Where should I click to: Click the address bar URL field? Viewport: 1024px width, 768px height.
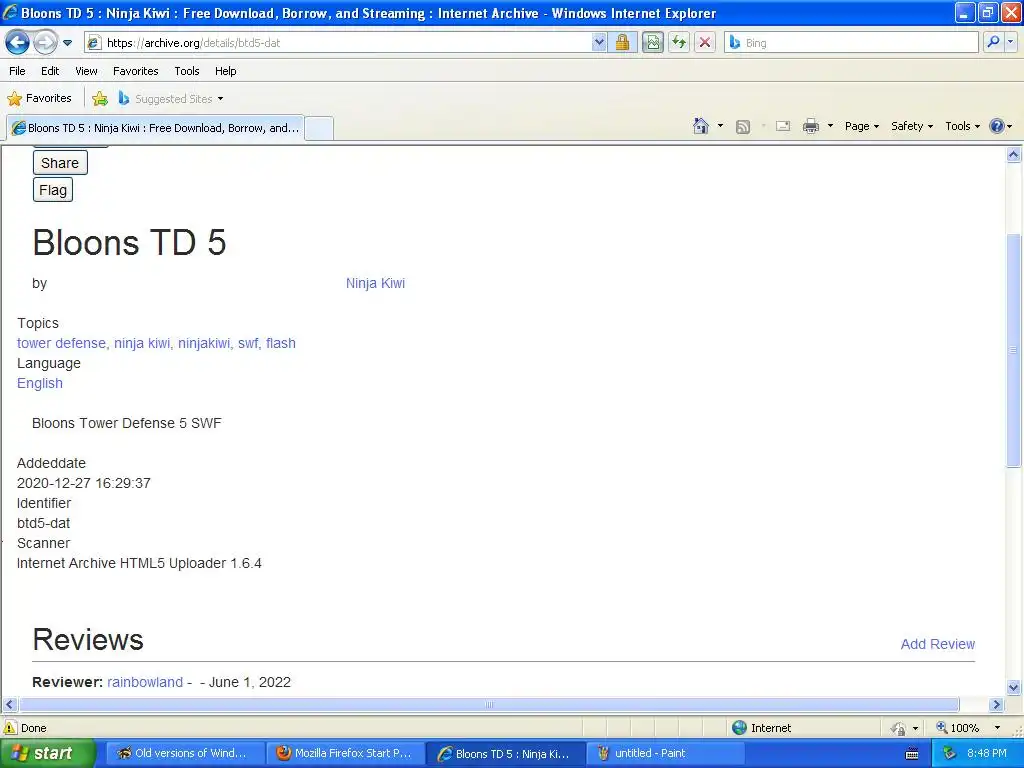338,42
